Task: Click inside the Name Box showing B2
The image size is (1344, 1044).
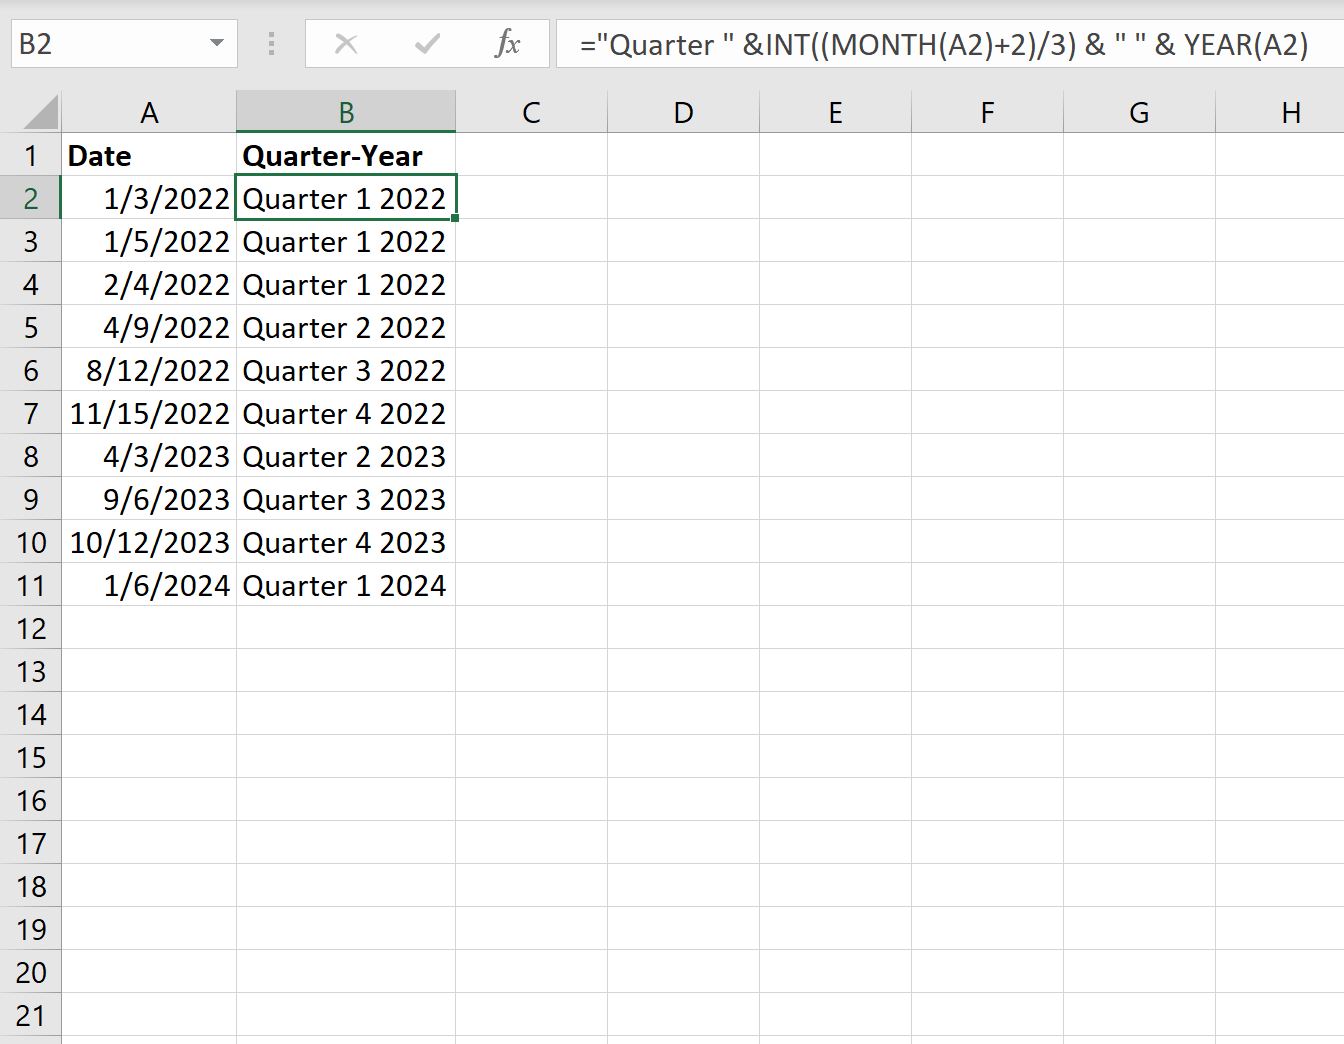Action: 110,44
